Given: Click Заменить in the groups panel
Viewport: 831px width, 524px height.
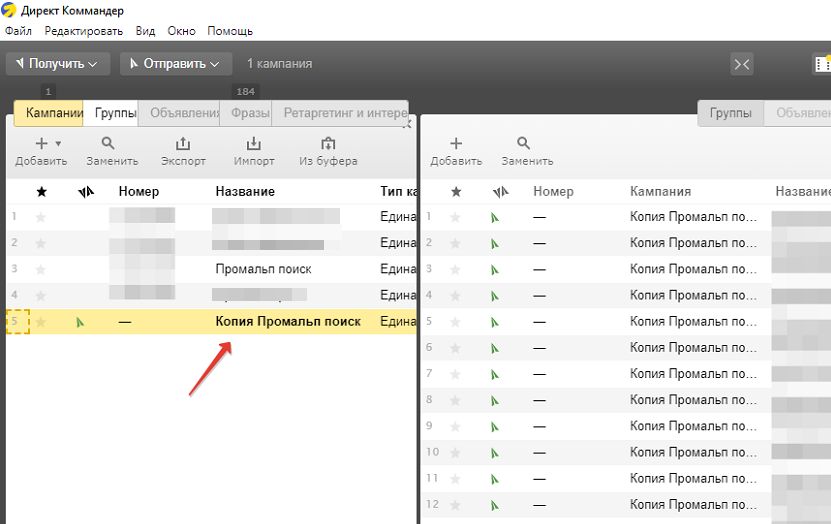Looking at the screenshot, I should pyautogui.click(x=527, y=152).
